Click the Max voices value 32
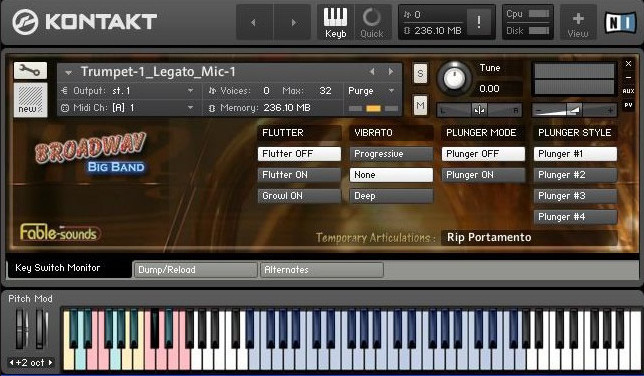 (x=325, y=91)
